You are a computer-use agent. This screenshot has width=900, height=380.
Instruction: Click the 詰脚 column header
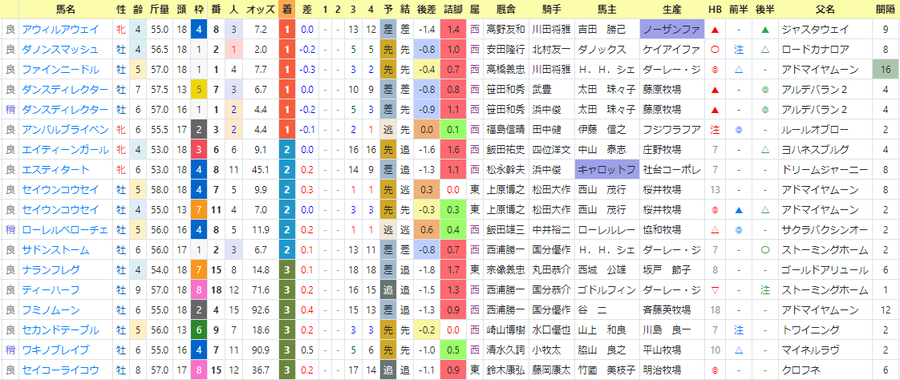pyautogui.click(x=453, y=9)
